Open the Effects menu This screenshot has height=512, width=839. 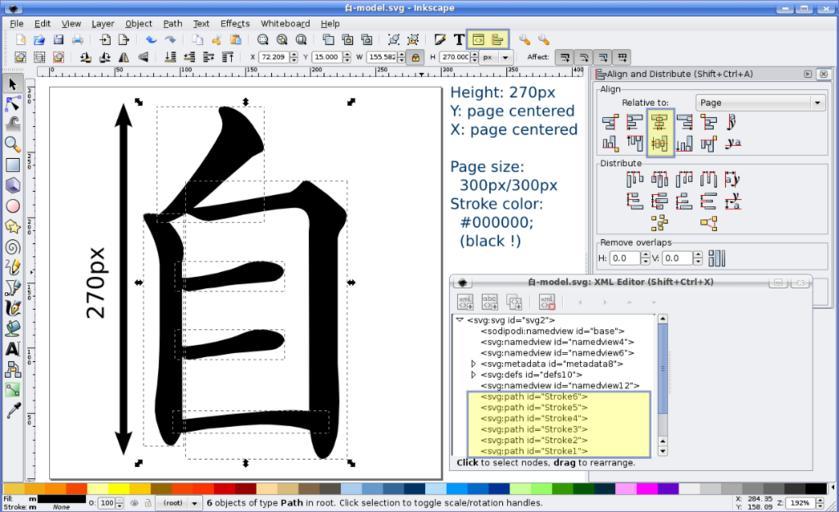click(x=235, y=23)
